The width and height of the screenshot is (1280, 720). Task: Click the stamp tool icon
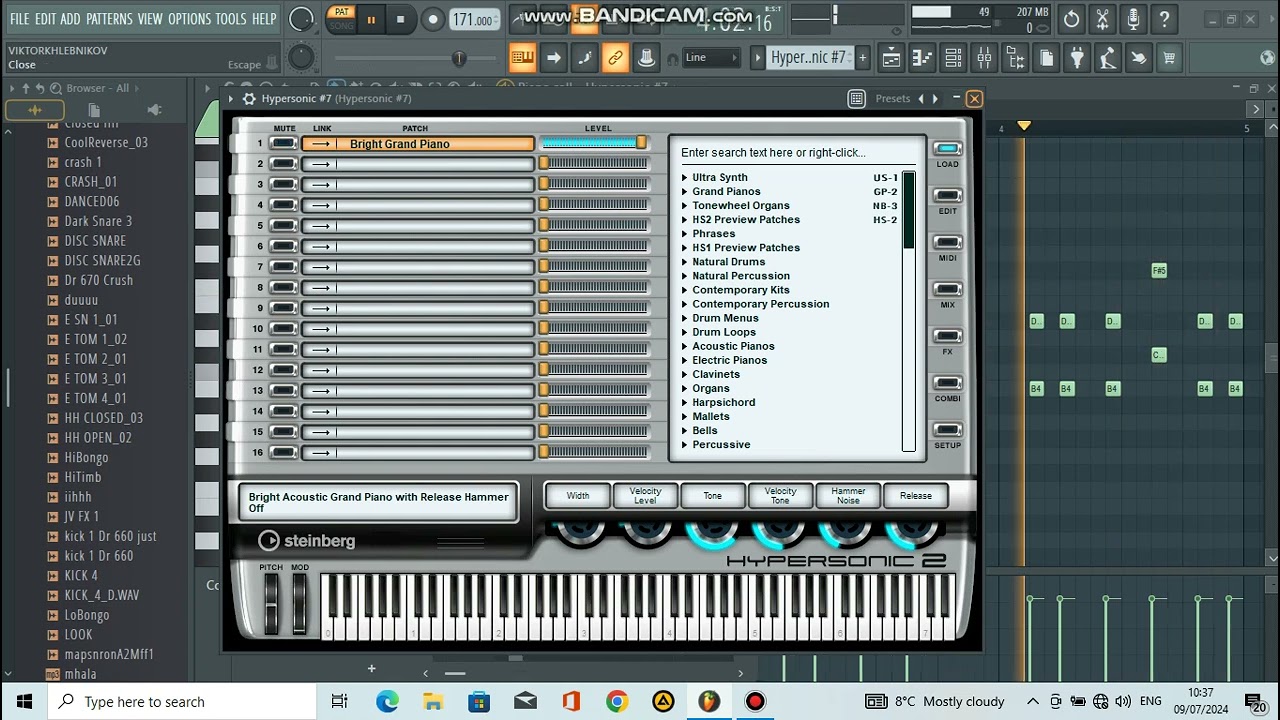(646, 58)
